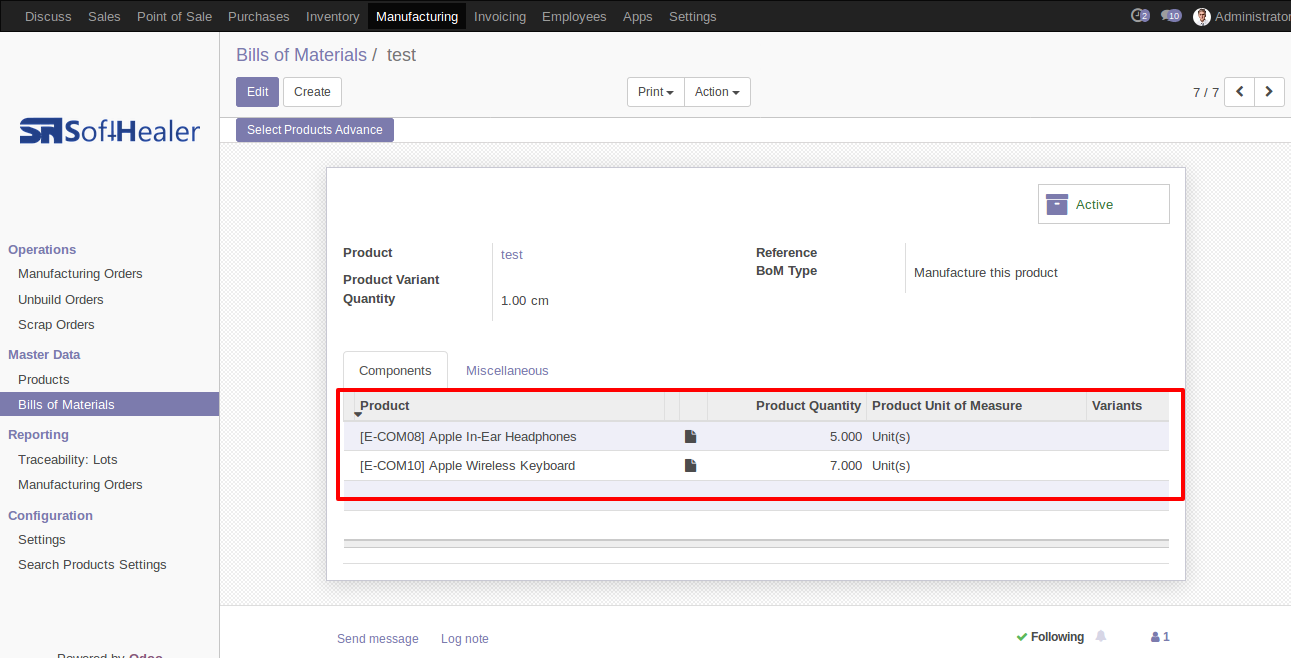The image size is (1291, 658).
Task: Open the product link test
Action: 511,254
